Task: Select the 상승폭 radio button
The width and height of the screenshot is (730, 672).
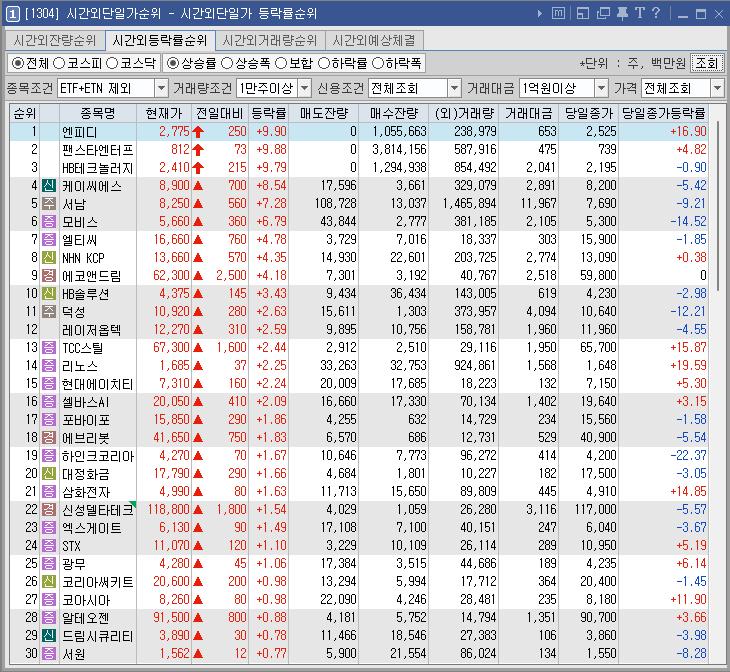Action: pyautogui.click(x=227, y=63)
